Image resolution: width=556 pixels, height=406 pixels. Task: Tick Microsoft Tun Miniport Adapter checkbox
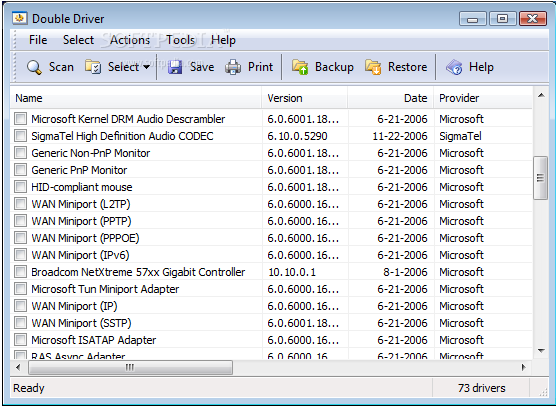click(x=20, y=289)
